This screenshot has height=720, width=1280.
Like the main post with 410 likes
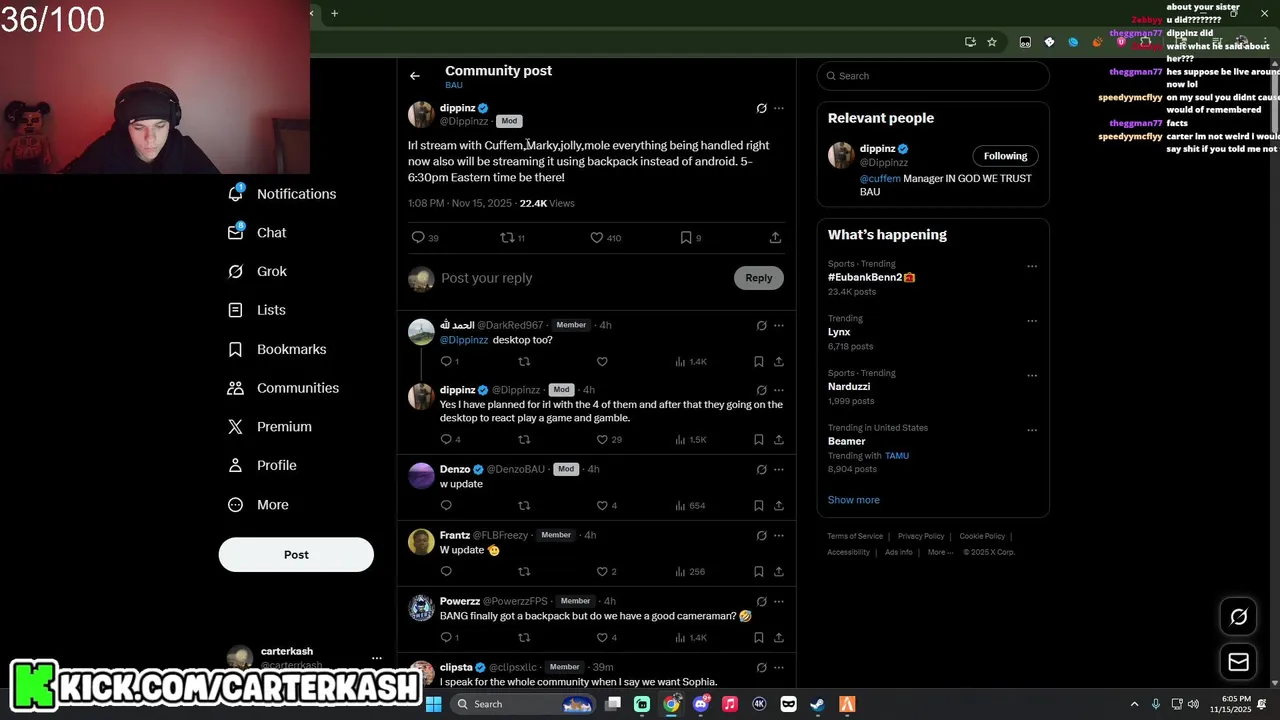tap(605, 238)
